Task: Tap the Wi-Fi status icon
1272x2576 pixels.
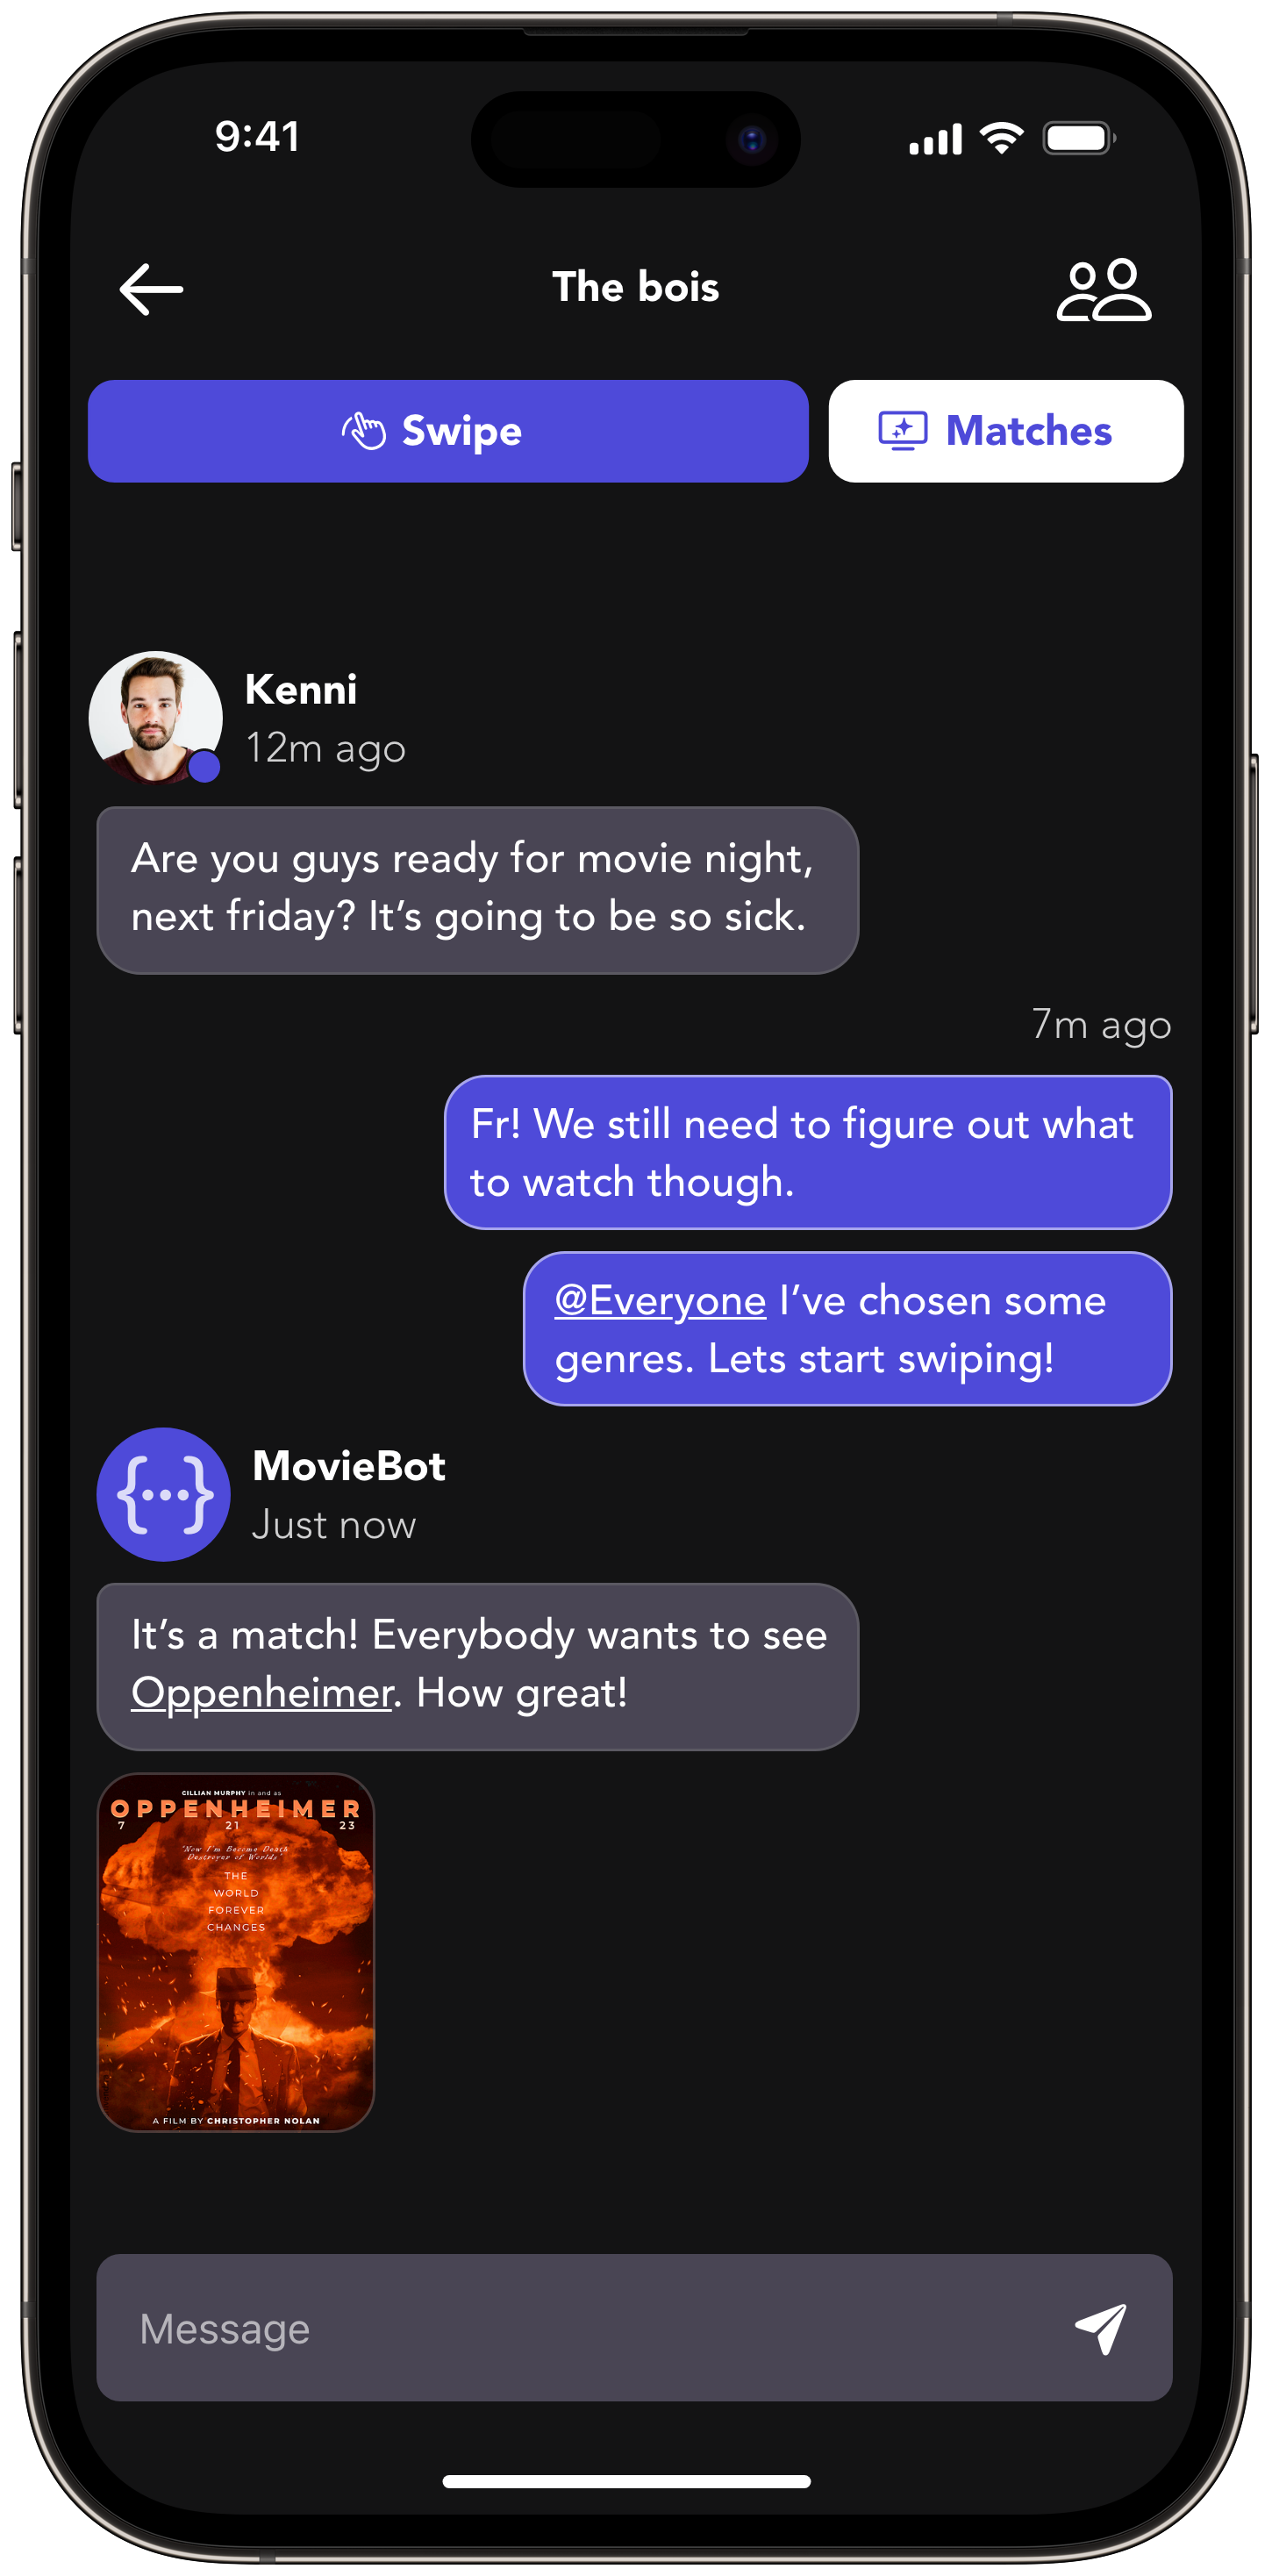Action: coord(1001,138)
